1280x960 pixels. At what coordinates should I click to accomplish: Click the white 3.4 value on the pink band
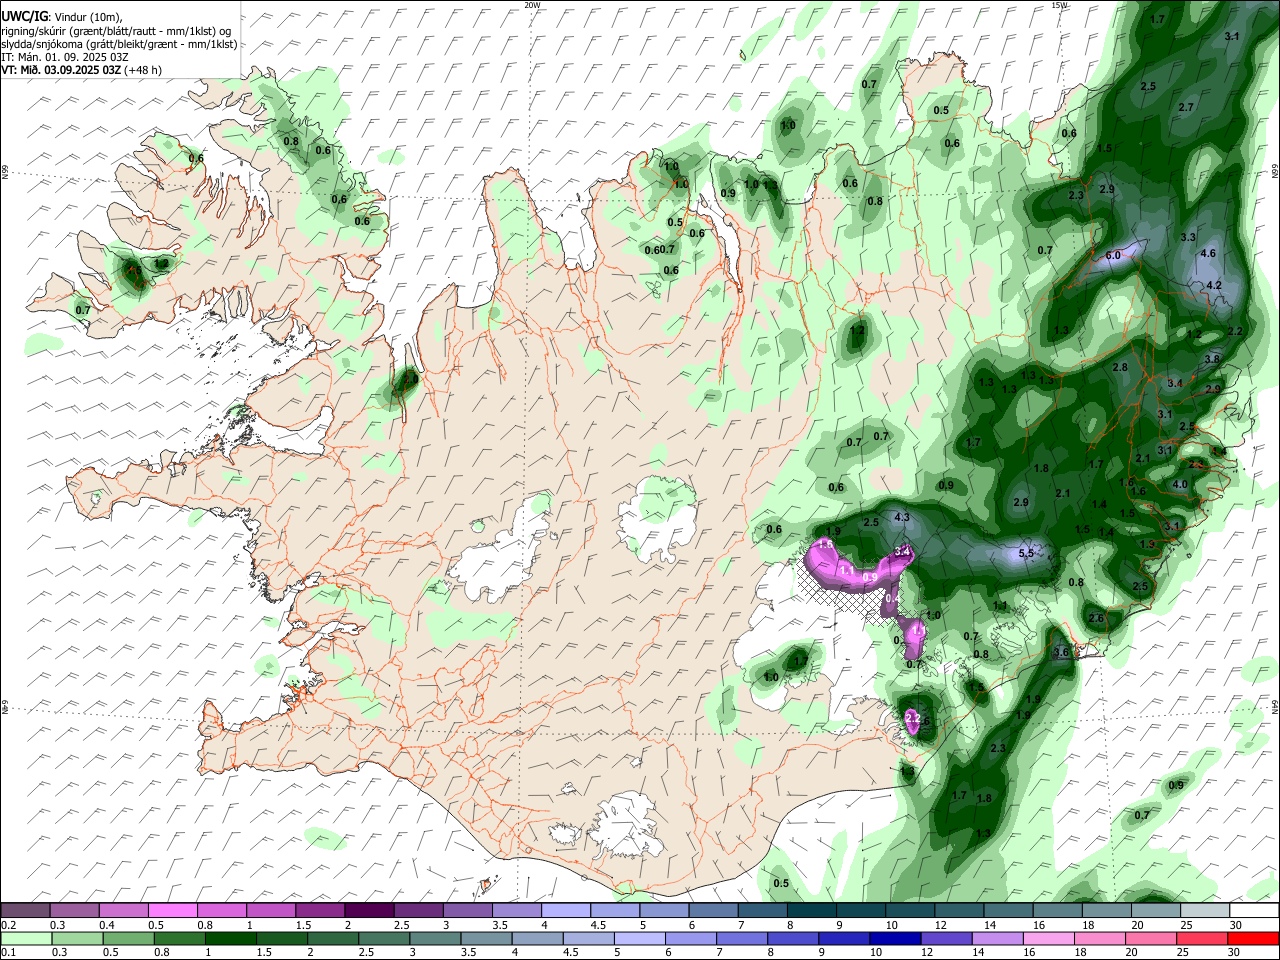click(902, 551)
